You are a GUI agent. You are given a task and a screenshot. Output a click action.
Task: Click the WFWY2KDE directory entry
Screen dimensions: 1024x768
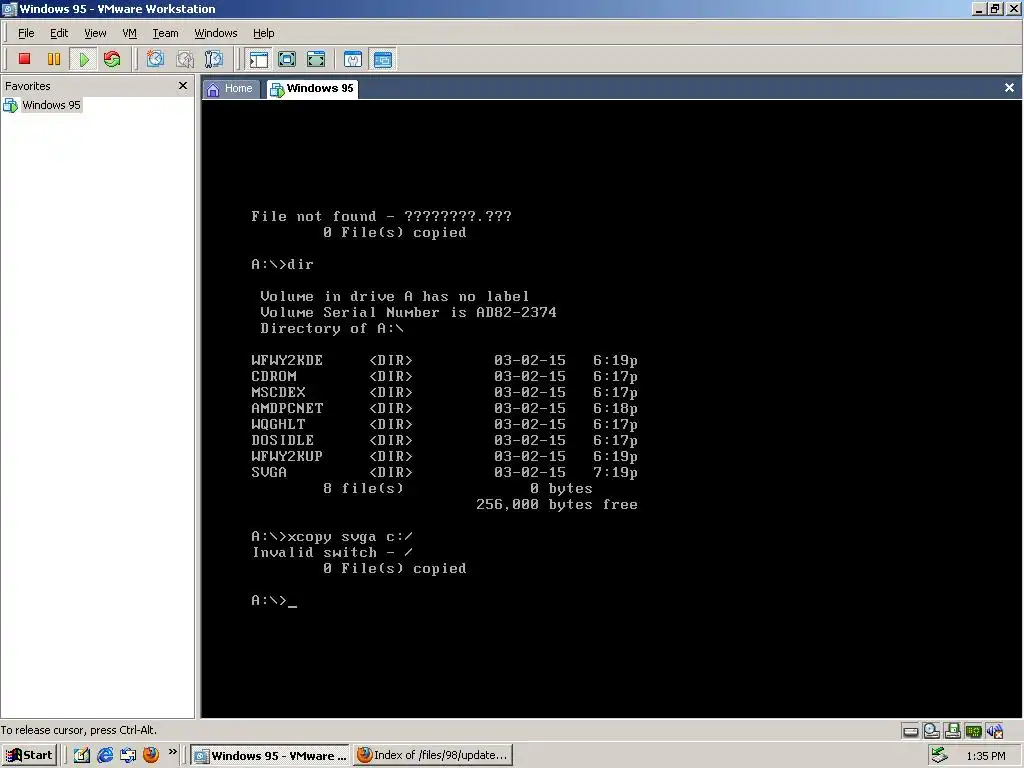pos(444,360)
